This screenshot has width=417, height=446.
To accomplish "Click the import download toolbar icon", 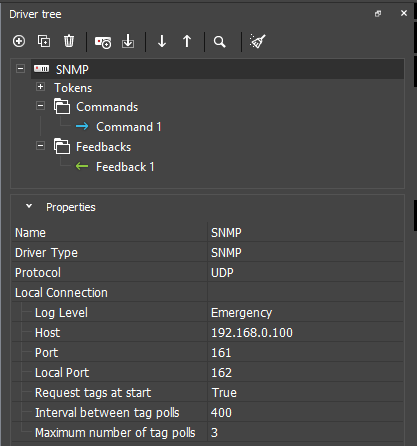I will (128, 42).
